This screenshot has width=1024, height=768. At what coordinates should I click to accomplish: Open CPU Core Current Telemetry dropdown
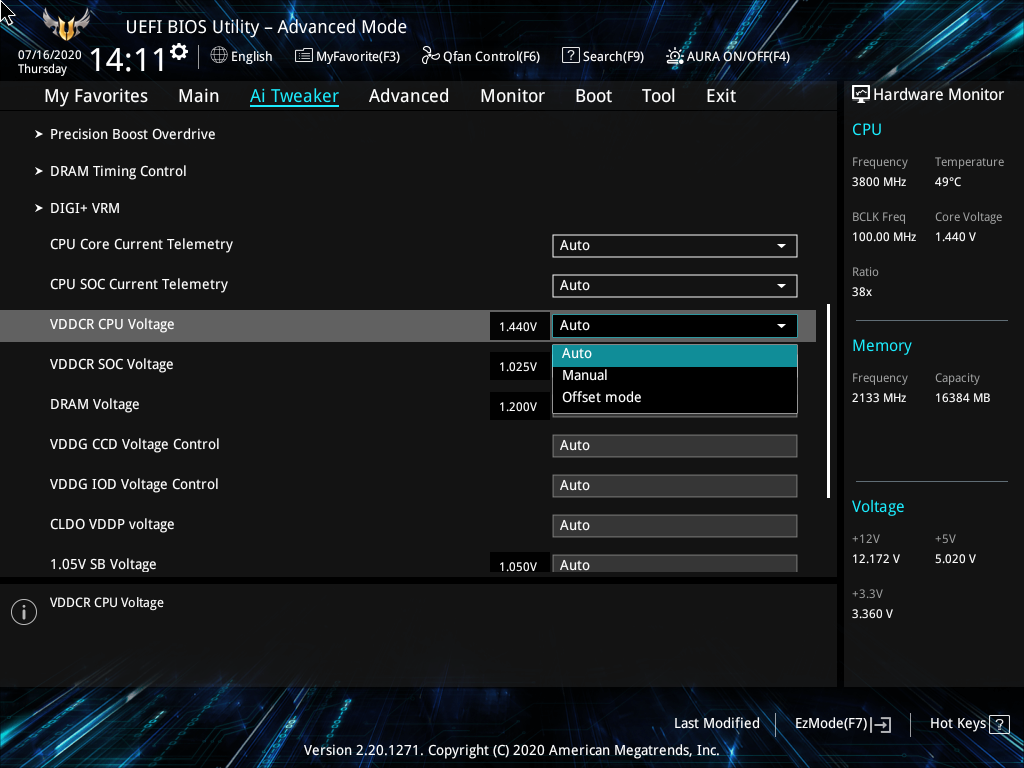675,246
